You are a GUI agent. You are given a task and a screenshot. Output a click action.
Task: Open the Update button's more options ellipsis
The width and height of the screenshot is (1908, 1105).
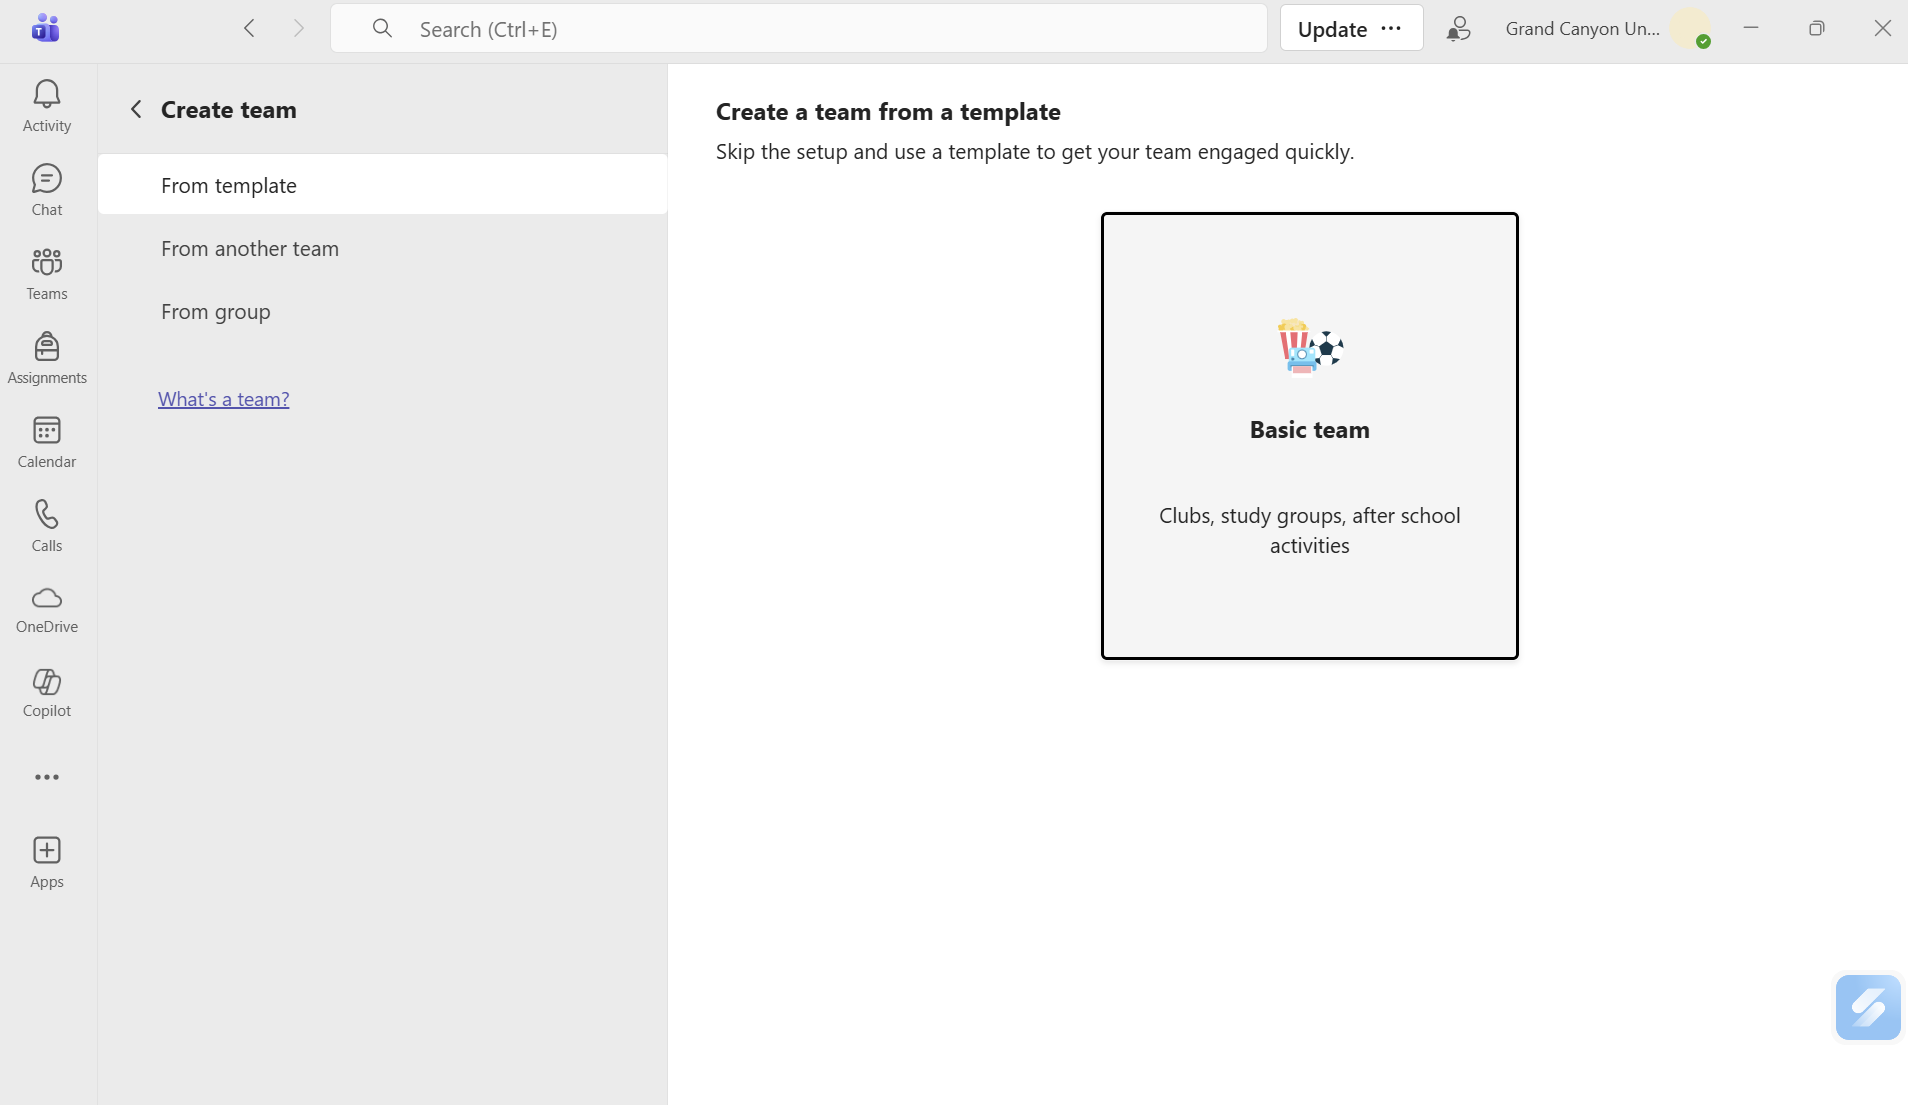(x=1391, y=29)
